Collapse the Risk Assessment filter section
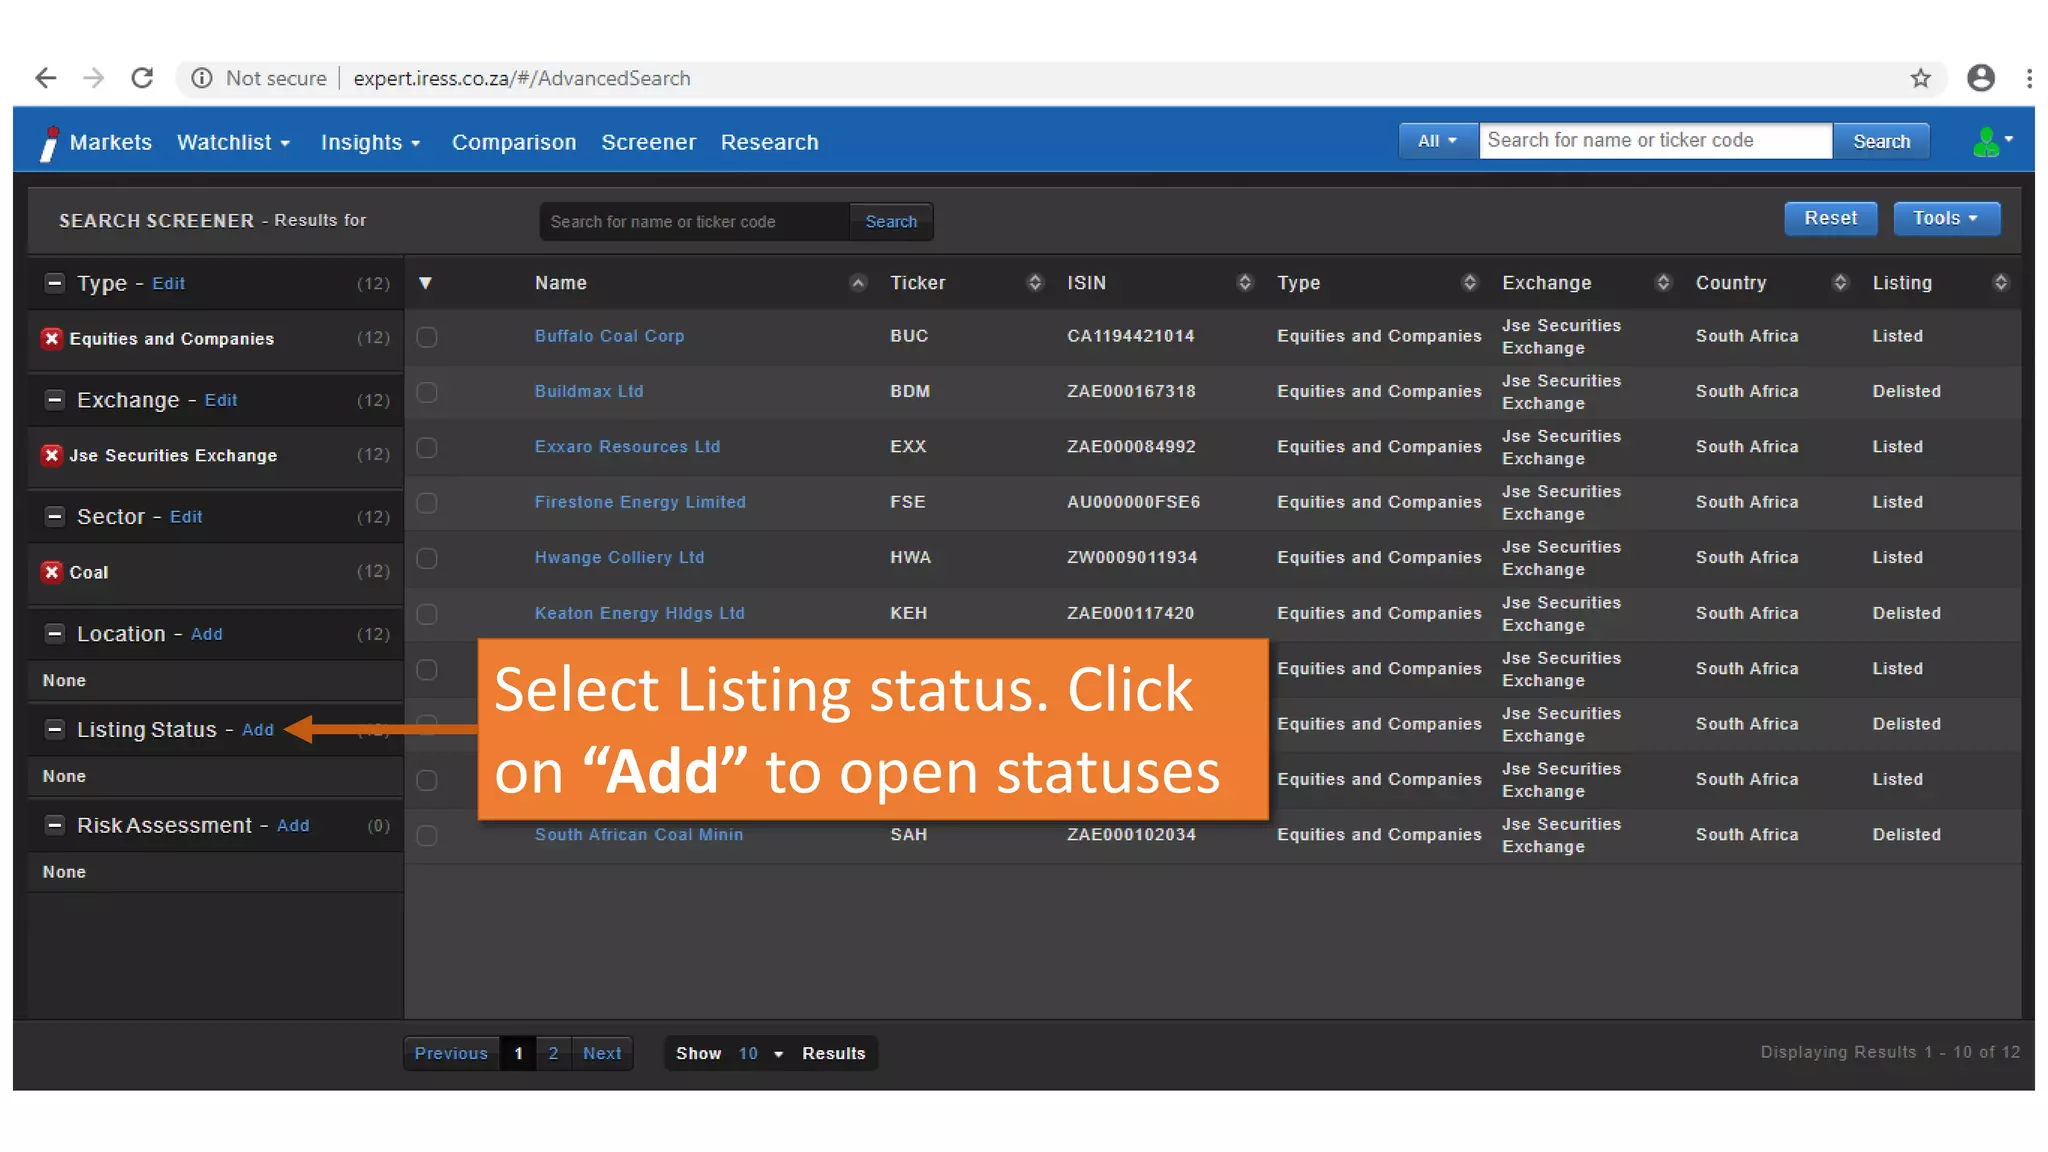2048x1152 pixels. pos(55,825)
